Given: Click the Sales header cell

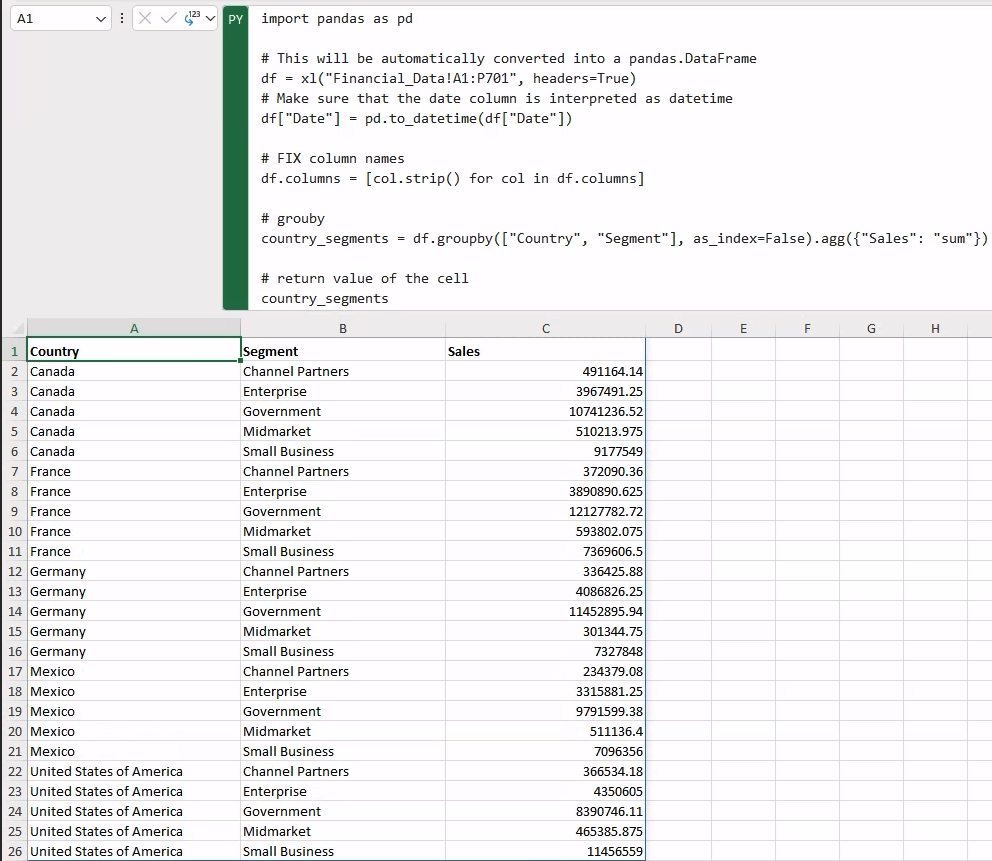Looking at the screenshot, I should coord(545,351).
